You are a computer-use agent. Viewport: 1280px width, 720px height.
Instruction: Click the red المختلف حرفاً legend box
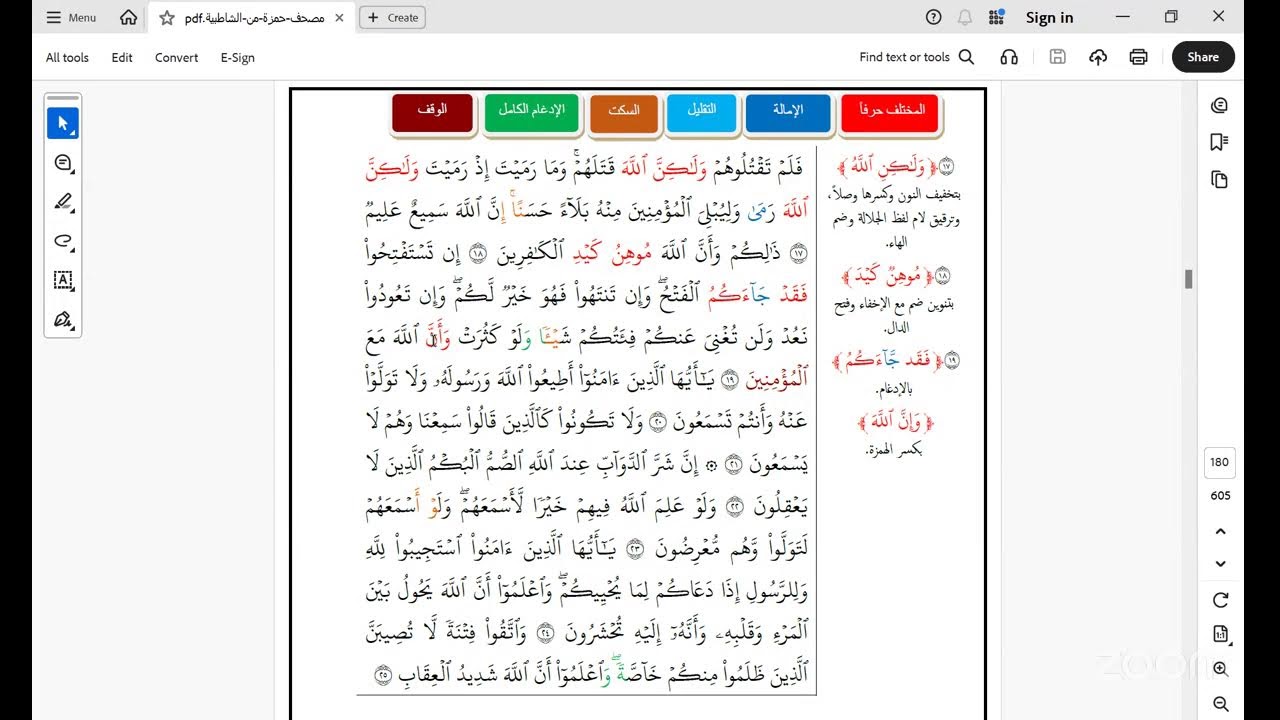[890, 113]
